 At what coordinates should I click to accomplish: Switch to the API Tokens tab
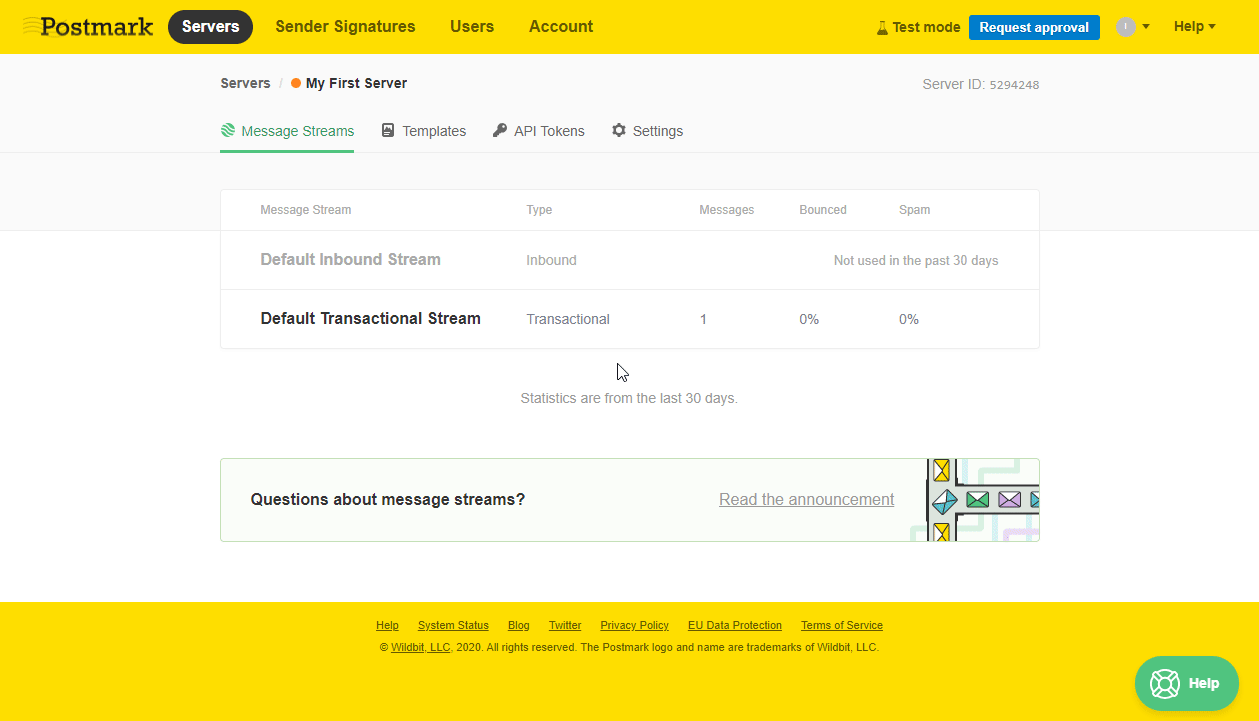coord(539,131)
